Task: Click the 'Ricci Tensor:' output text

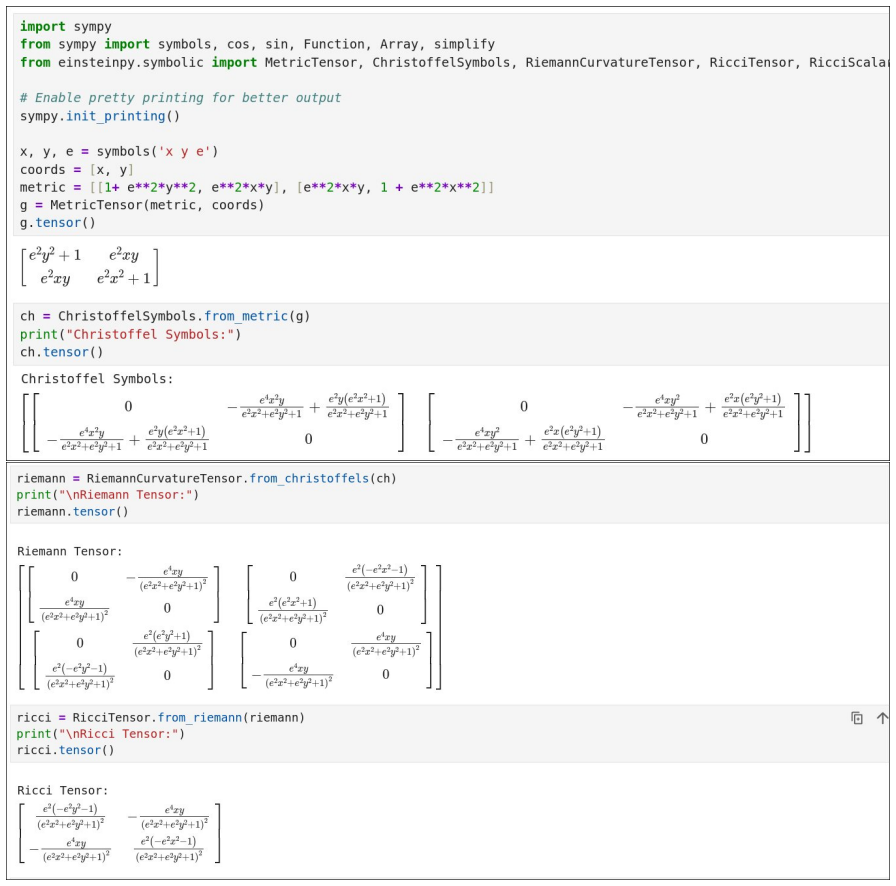Action: (x=62, y=791)
